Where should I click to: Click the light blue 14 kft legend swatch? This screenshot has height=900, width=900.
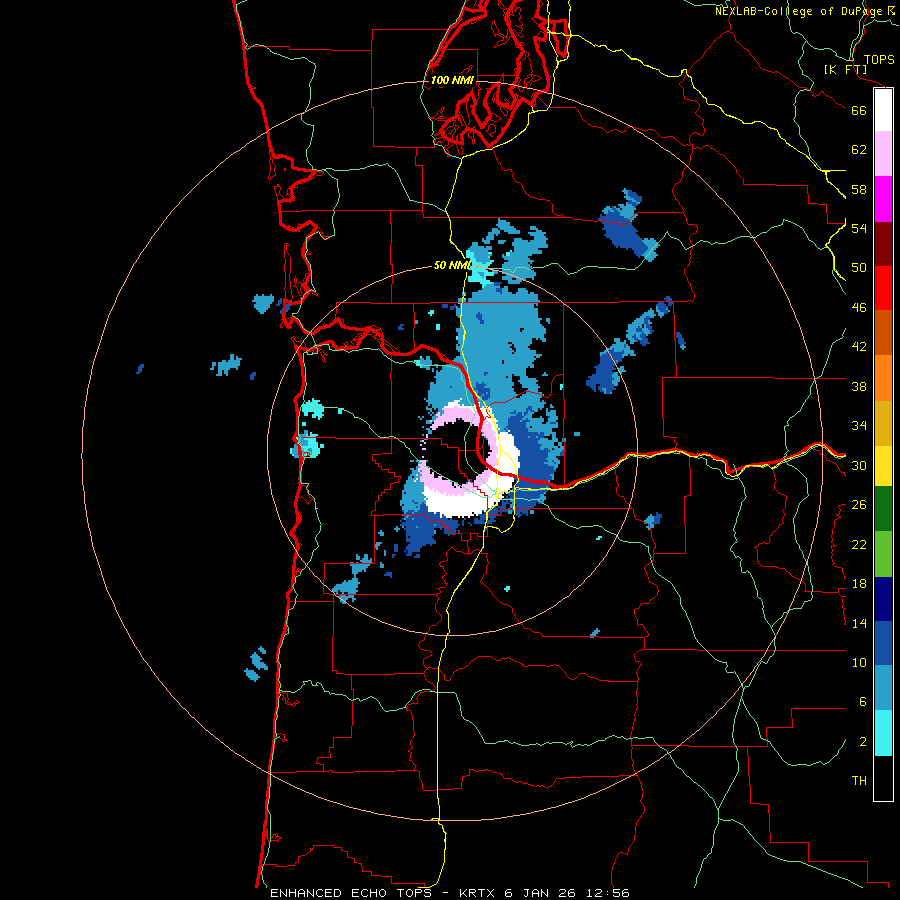point(883,688)
